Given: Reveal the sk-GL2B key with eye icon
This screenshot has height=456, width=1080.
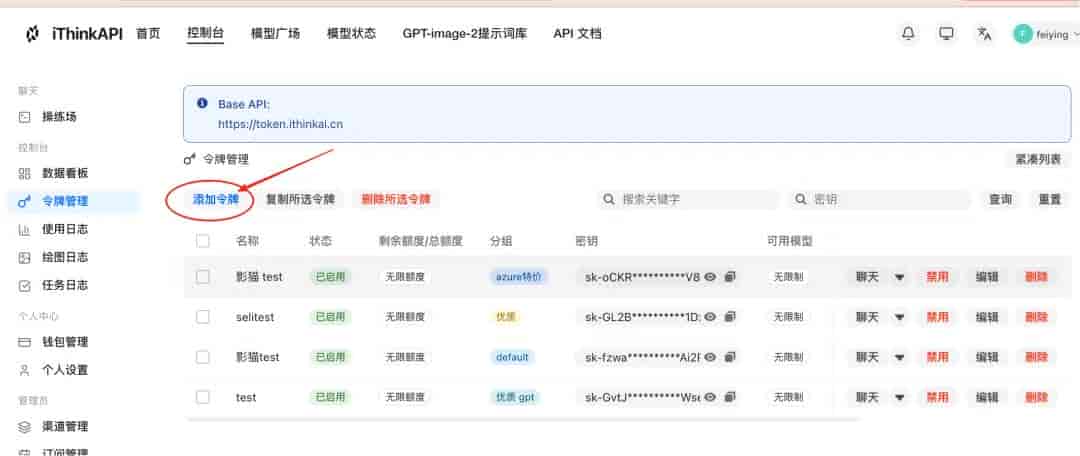Looking at the screenshot, I should [710, 317].
